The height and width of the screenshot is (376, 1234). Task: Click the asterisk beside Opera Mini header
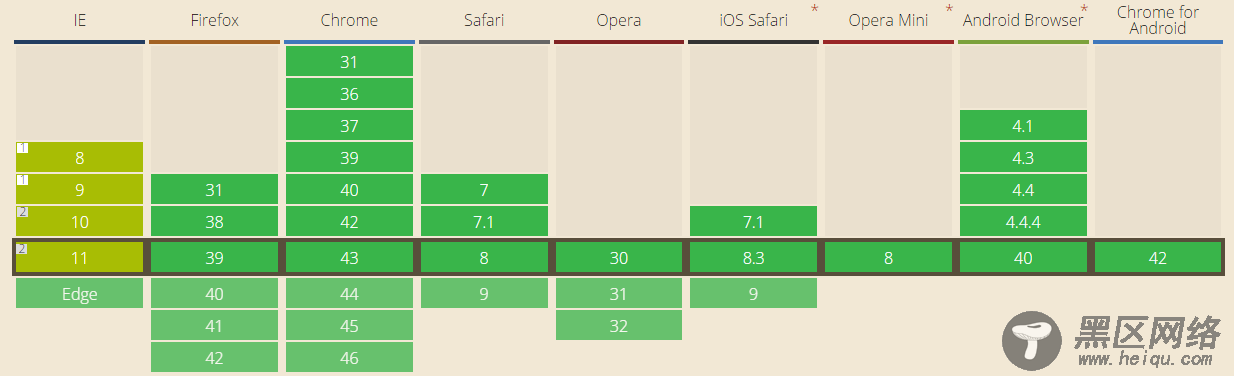(x=949, y=11)
